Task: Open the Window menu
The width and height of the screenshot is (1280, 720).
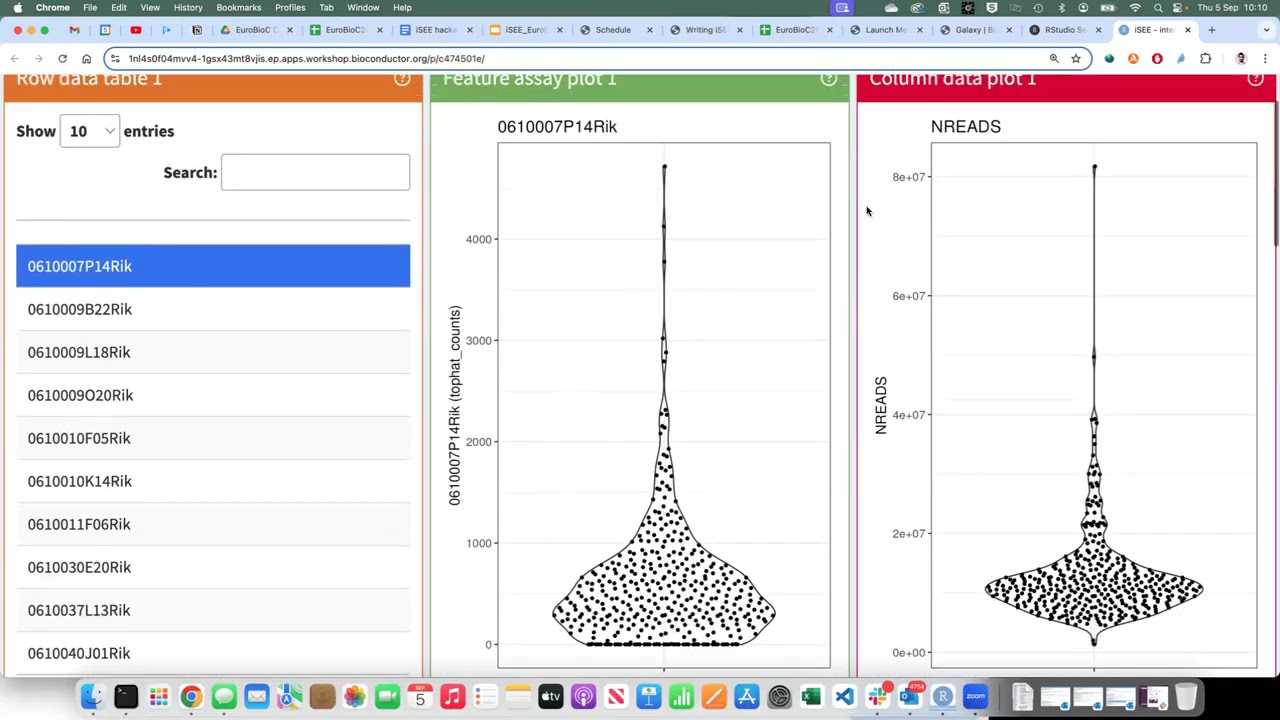Action: tap(363, 8)
